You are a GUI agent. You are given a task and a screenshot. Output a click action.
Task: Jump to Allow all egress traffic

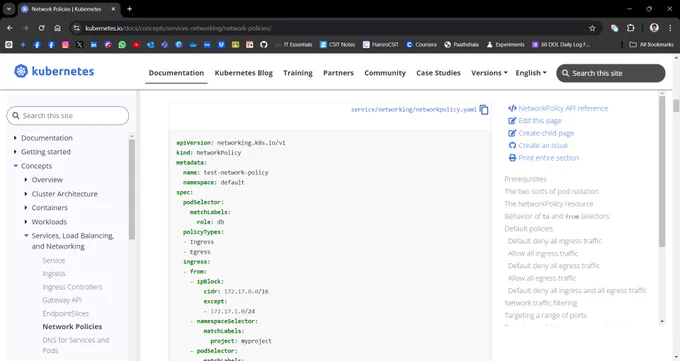point(542,278)
